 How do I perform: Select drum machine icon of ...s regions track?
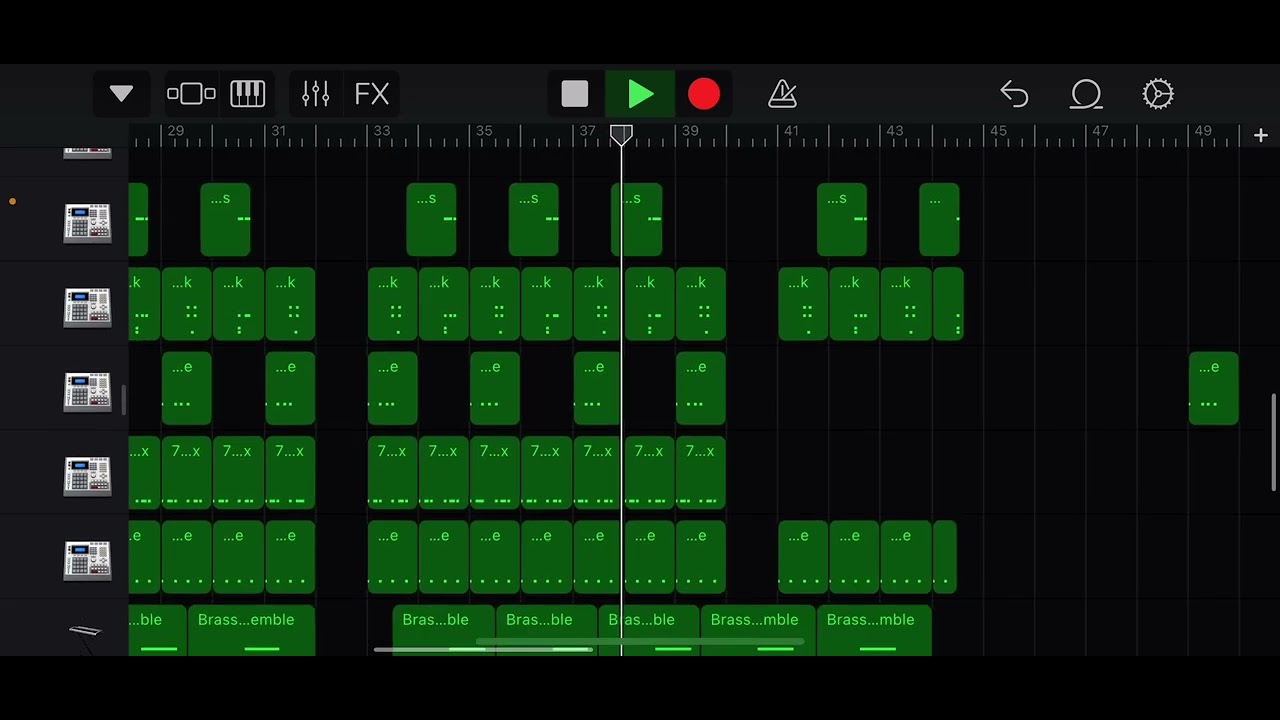tap(87, 222)
